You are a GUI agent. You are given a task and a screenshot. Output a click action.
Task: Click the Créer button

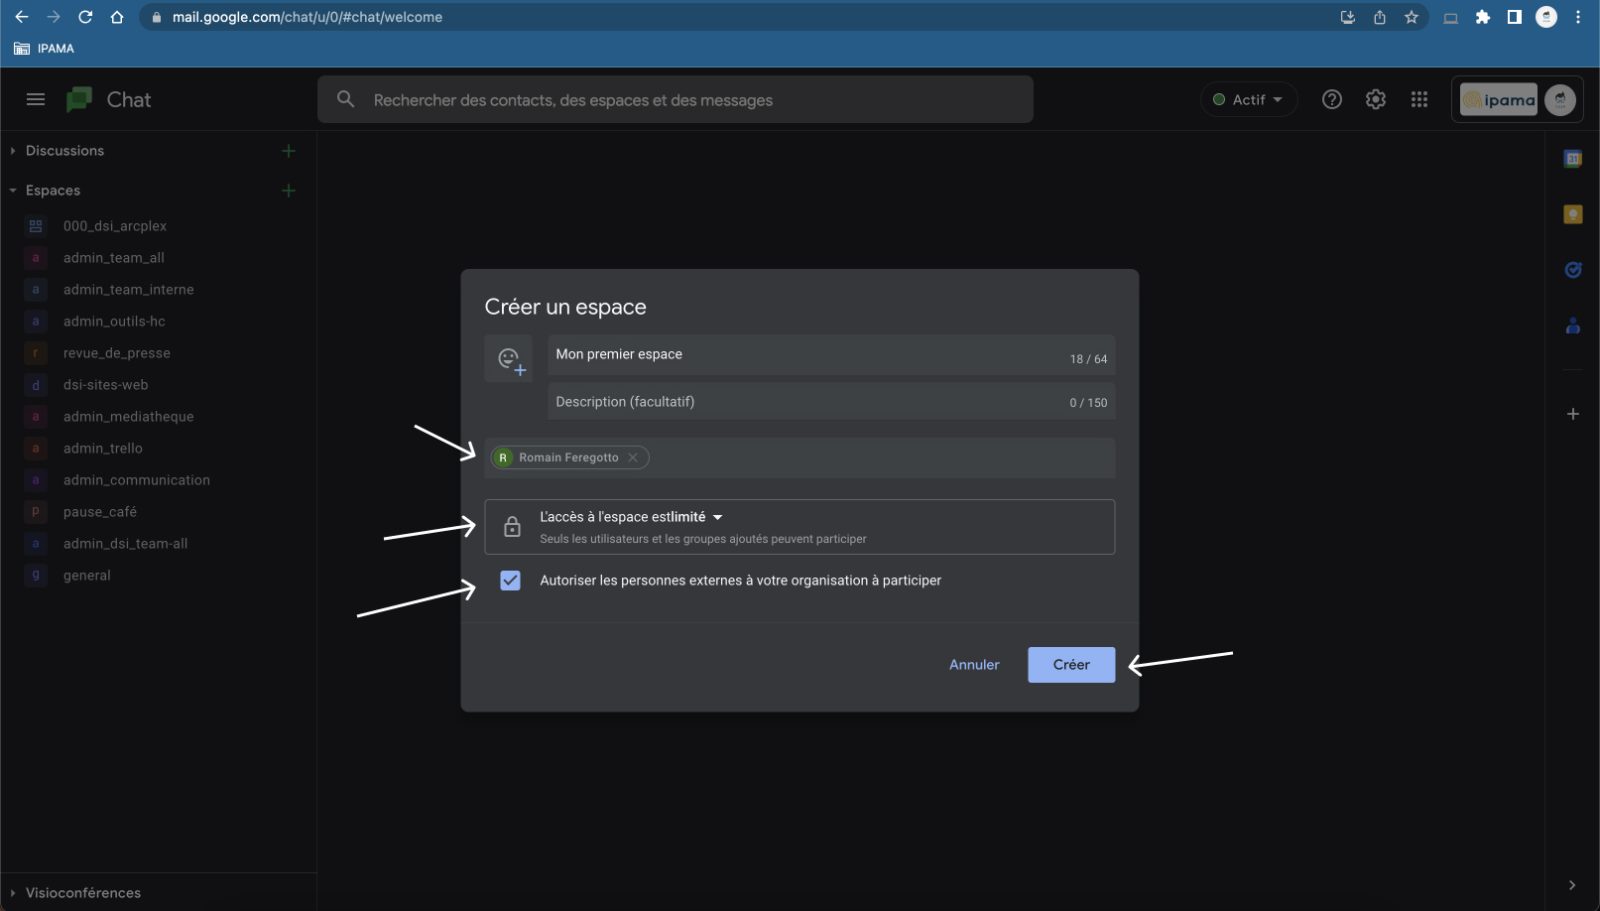tap(1071, 665)
